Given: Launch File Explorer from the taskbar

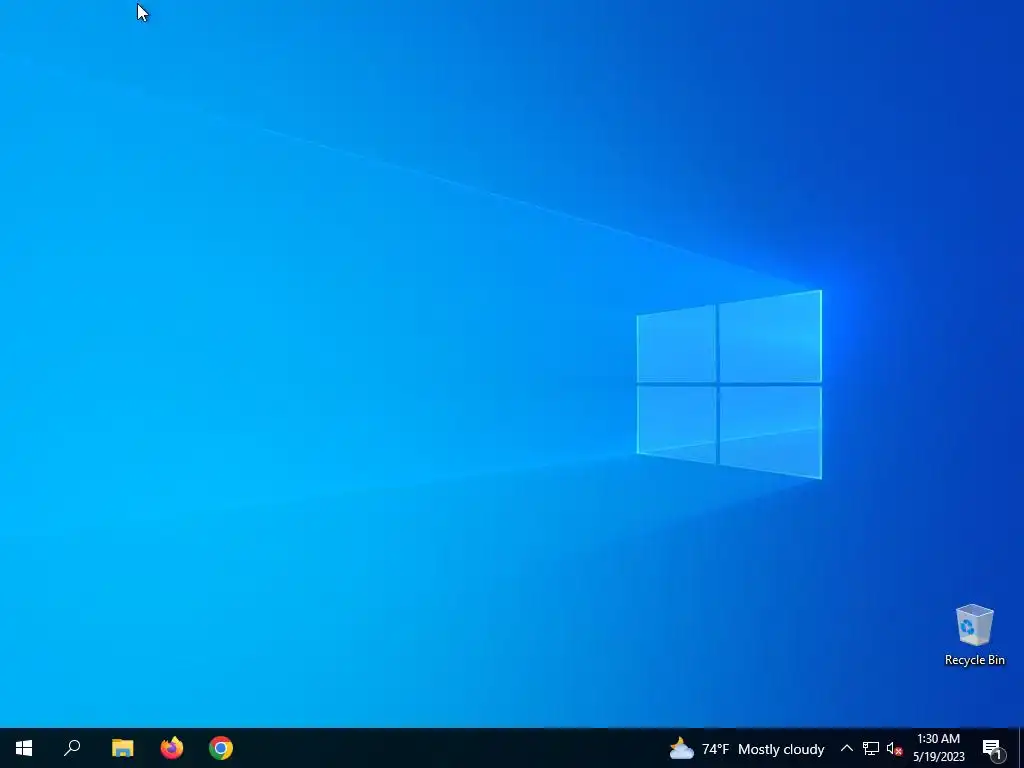Looking at the screenshot, I should click(122, 748).
